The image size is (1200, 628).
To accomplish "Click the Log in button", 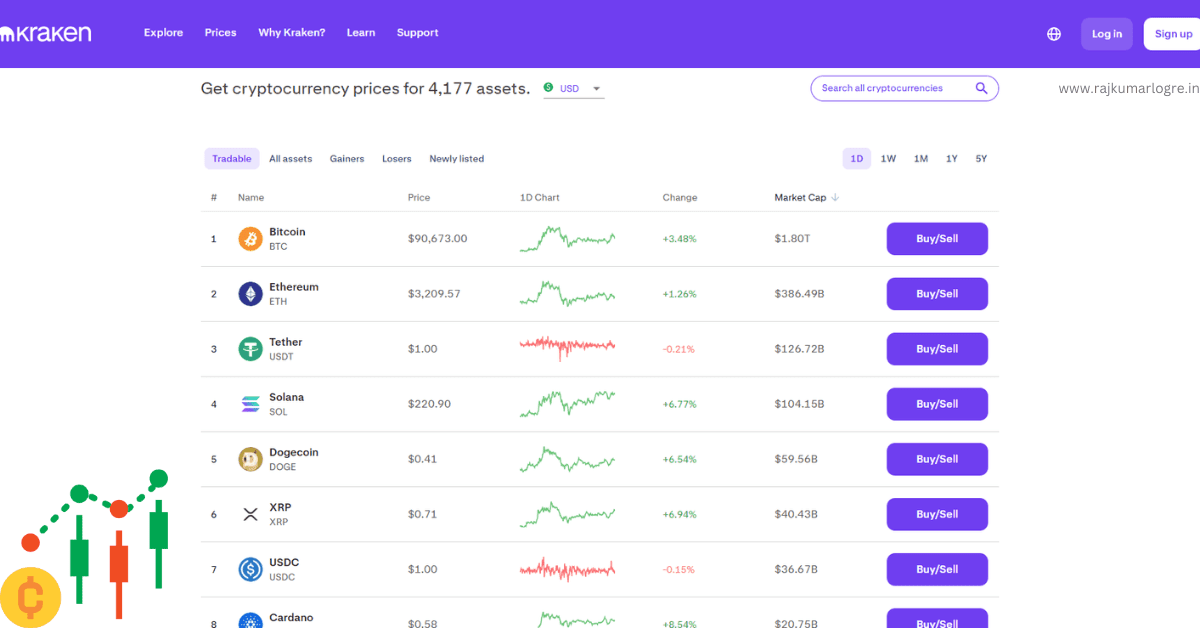I will tap(1107, 34).
